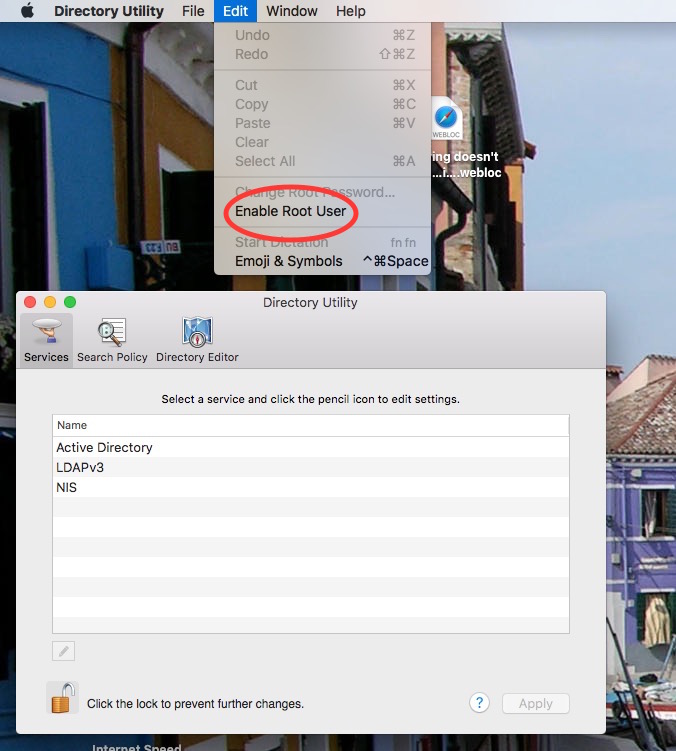Switch to Search Policy pane
The height and width of the screenshot is (751, 676).
coord(112,341)
